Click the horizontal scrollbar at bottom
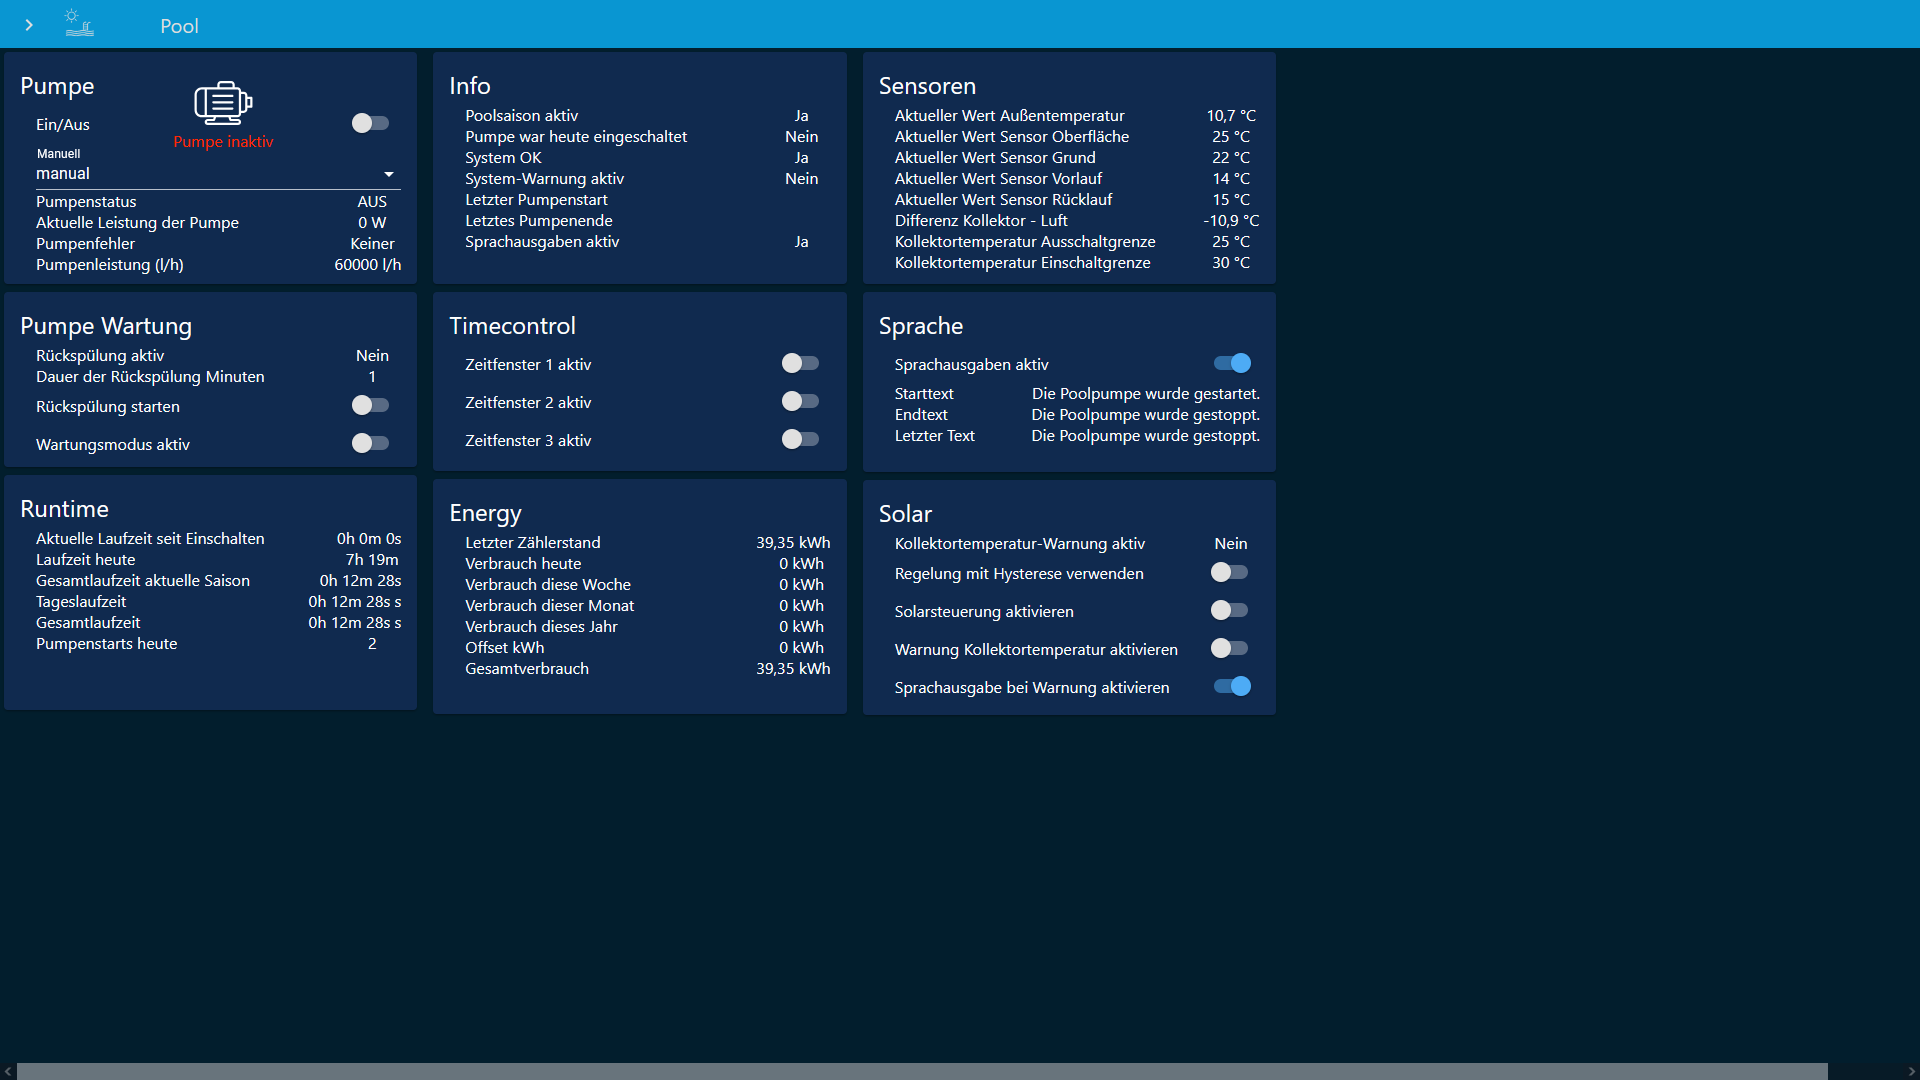The image size is (1920, 1080). [920, 1071]
